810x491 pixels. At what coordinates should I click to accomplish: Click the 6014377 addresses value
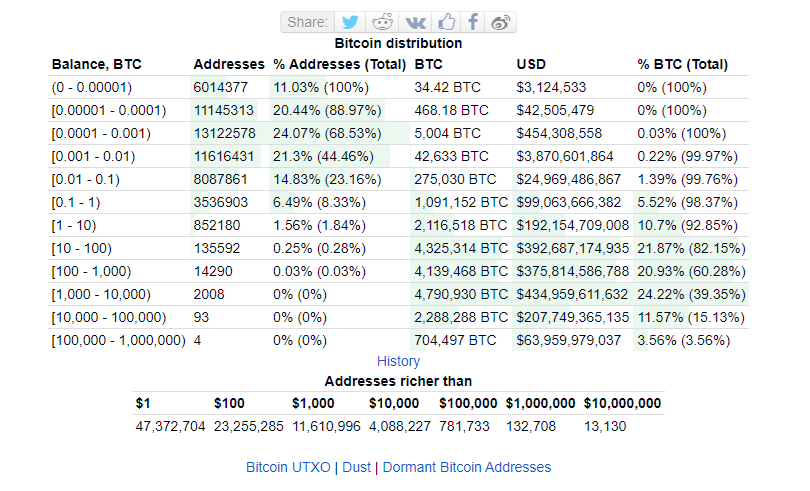click(x=221, y=87)
